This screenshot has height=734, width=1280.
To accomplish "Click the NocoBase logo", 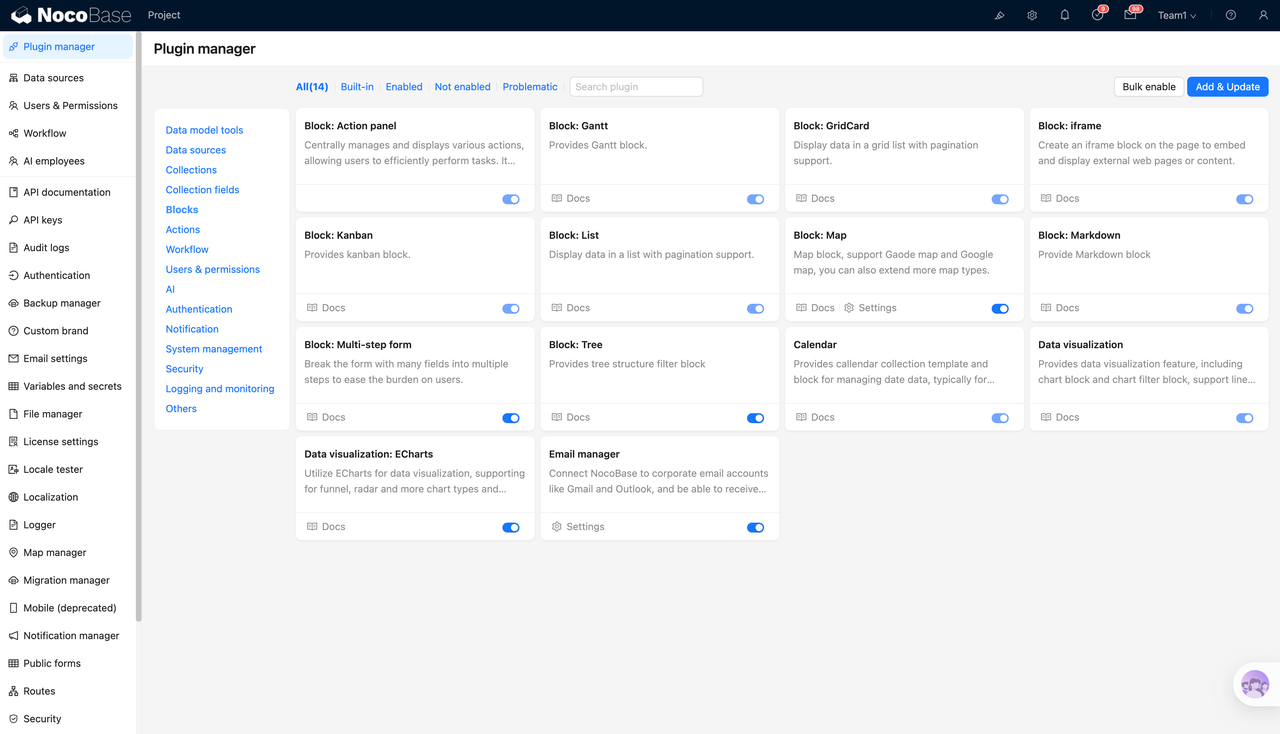I will coord(69,15).
